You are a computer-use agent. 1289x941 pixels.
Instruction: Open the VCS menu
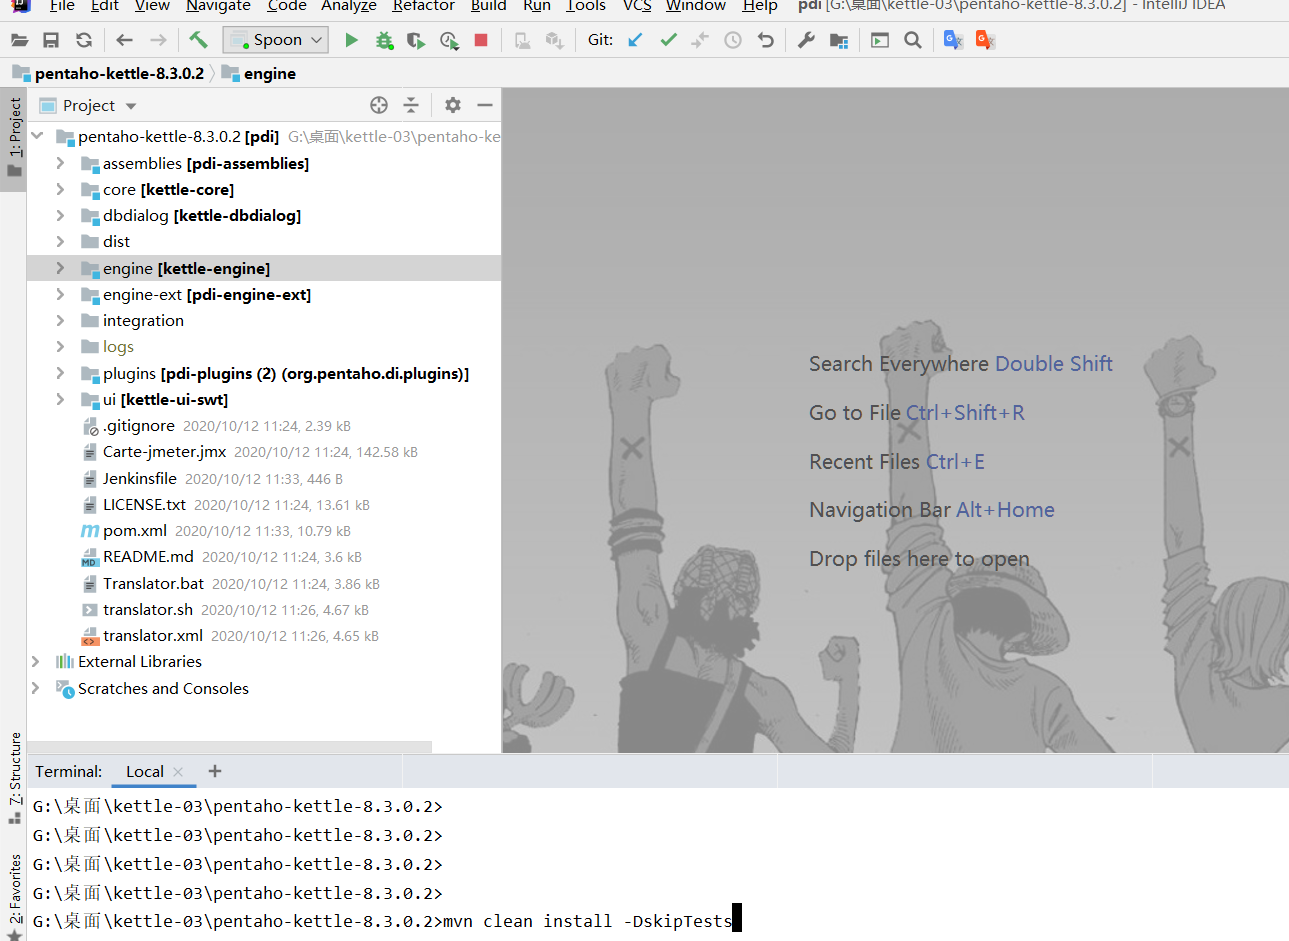tap(637, 5)
